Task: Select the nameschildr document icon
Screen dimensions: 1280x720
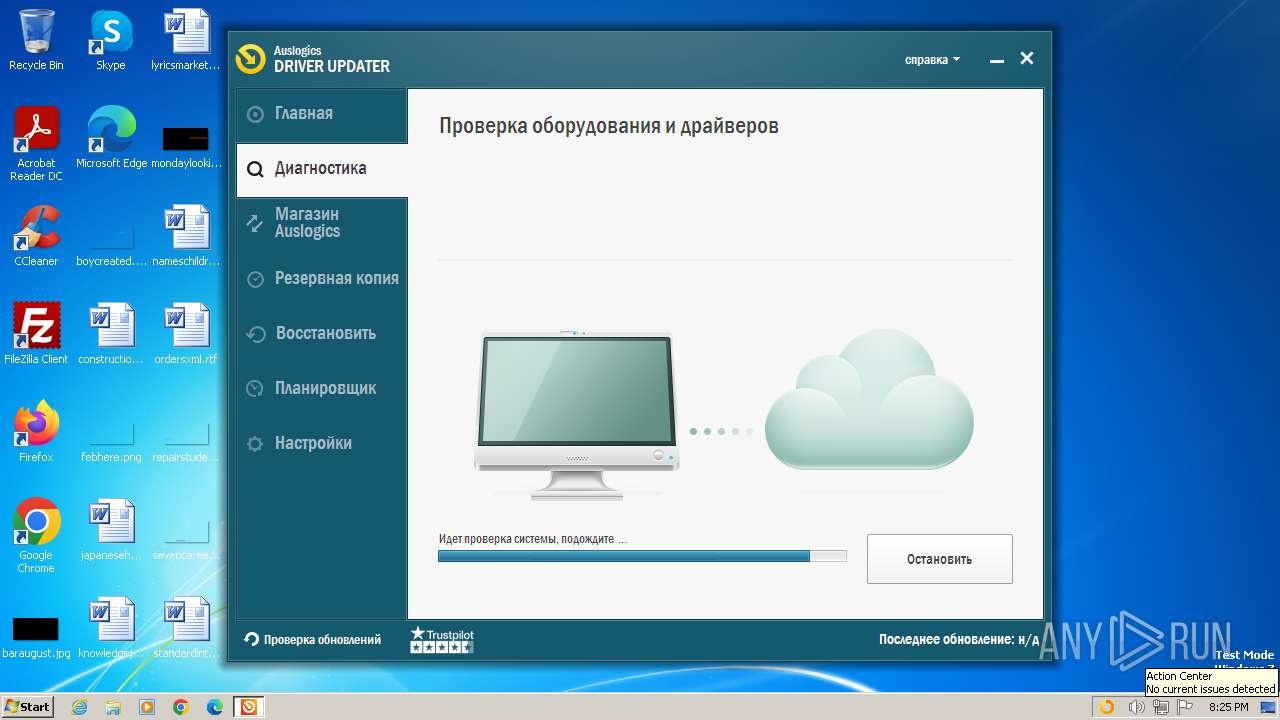Action: [x=186, y=236]
